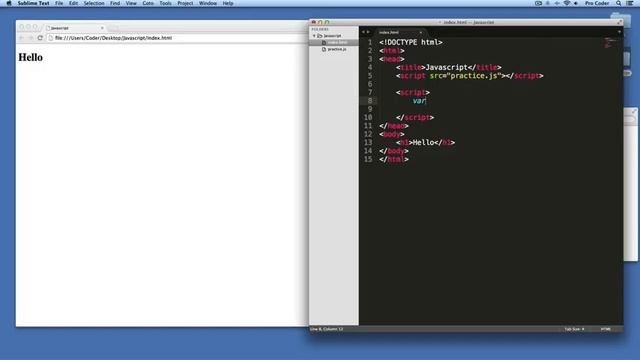Click the Wi-Fi status icon
The height and width of the screenshot is (360, 640).
(567, 3)
